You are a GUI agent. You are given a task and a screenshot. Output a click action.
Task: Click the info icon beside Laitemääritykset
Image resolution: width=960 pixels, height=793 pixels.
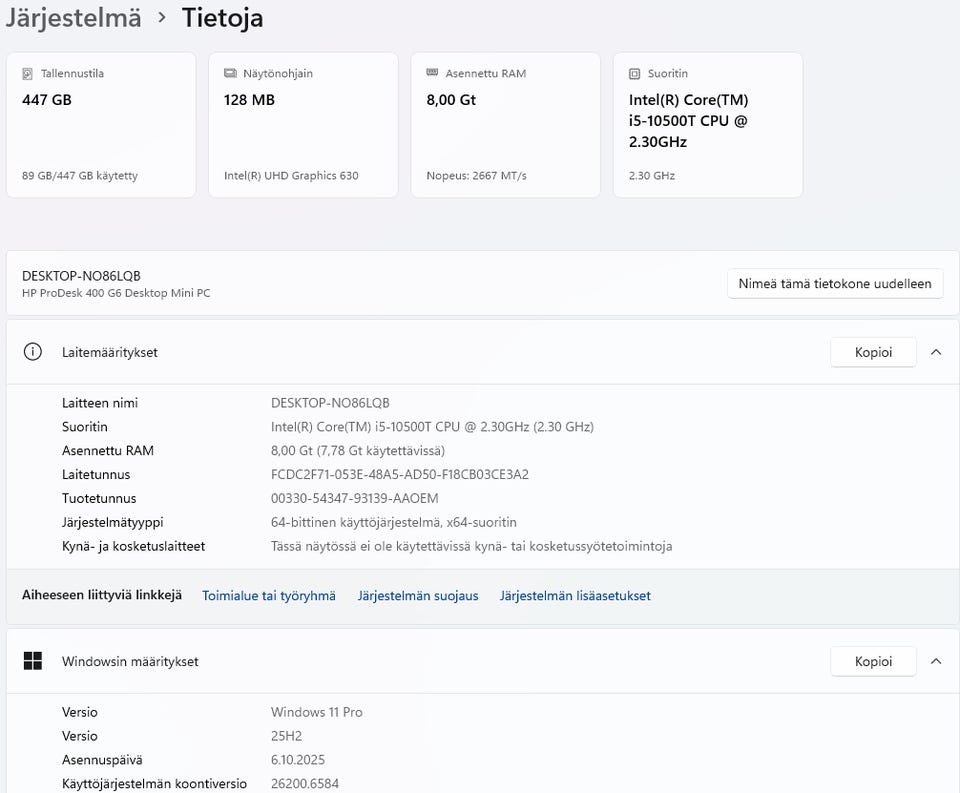33,352
